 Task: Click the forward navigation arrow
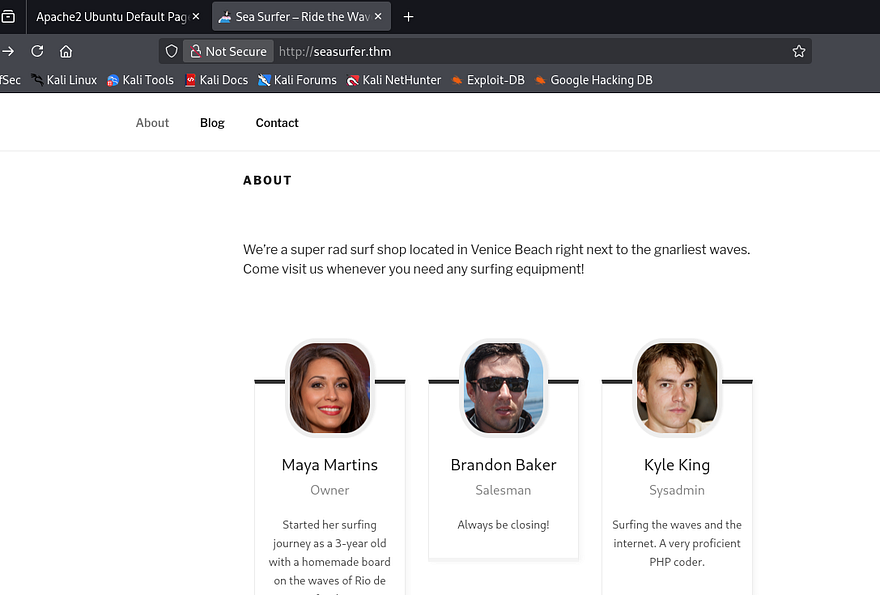8,51
